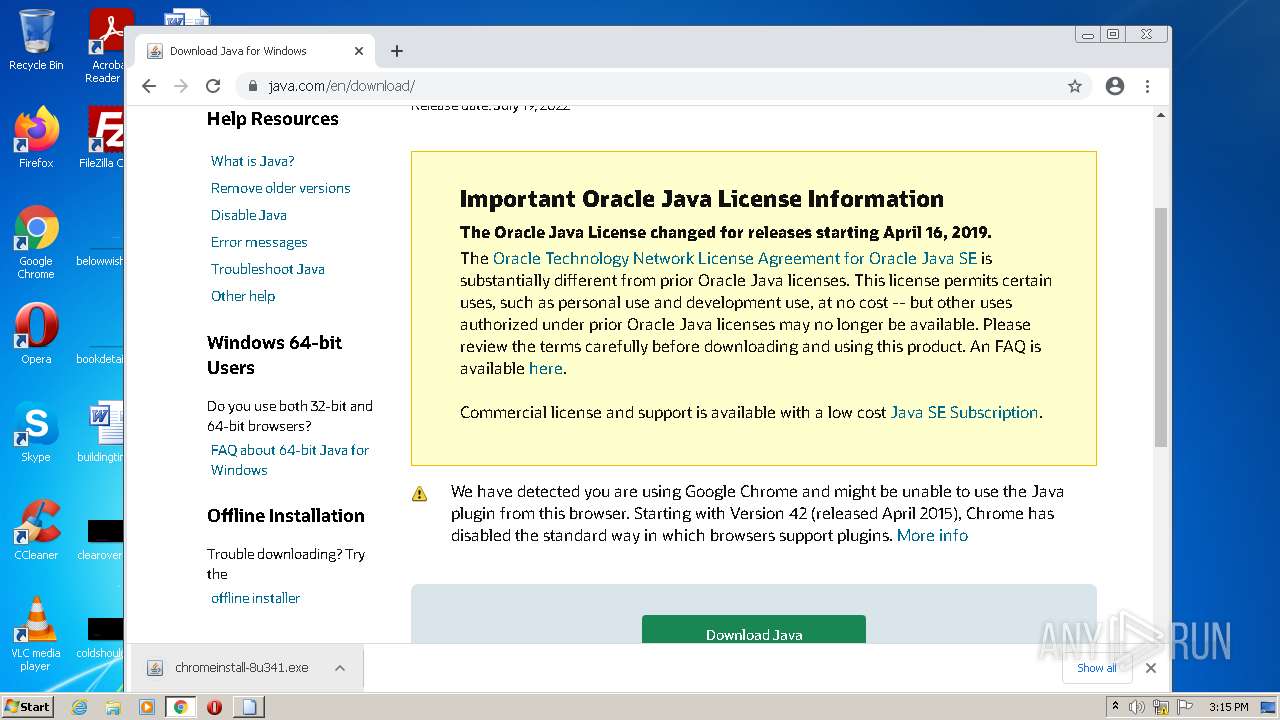Viewport: 1280px width, 720px height.
Task: Open the offline installer link
Action: [255, 598]
